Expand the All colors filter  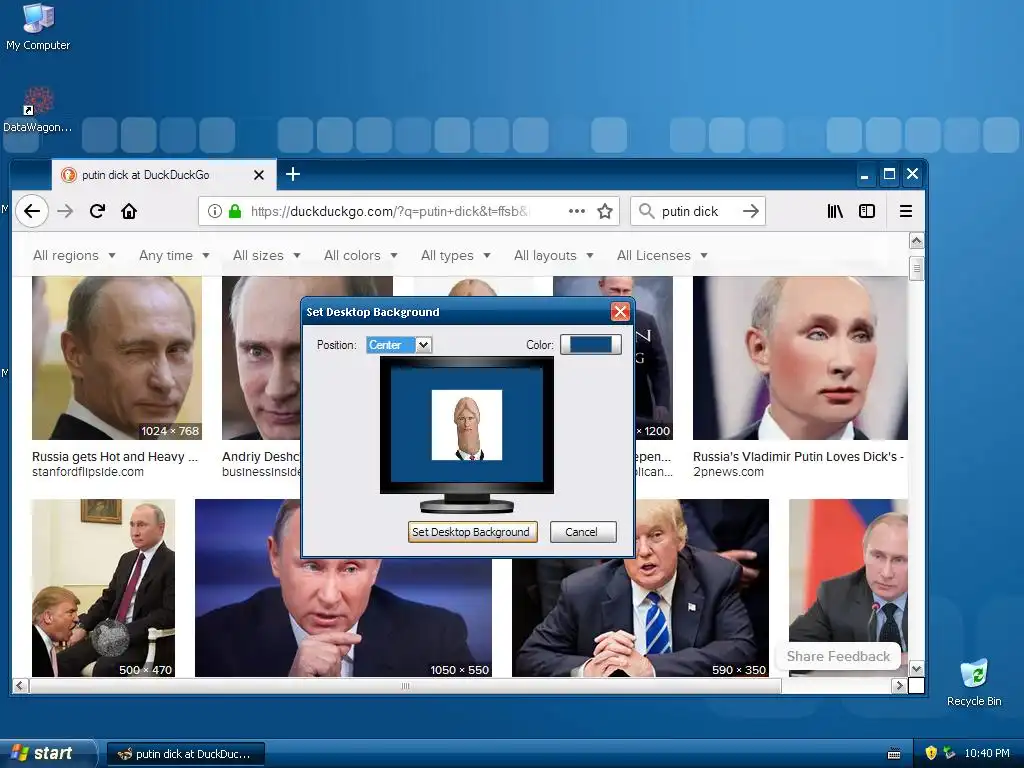point(360,255)
